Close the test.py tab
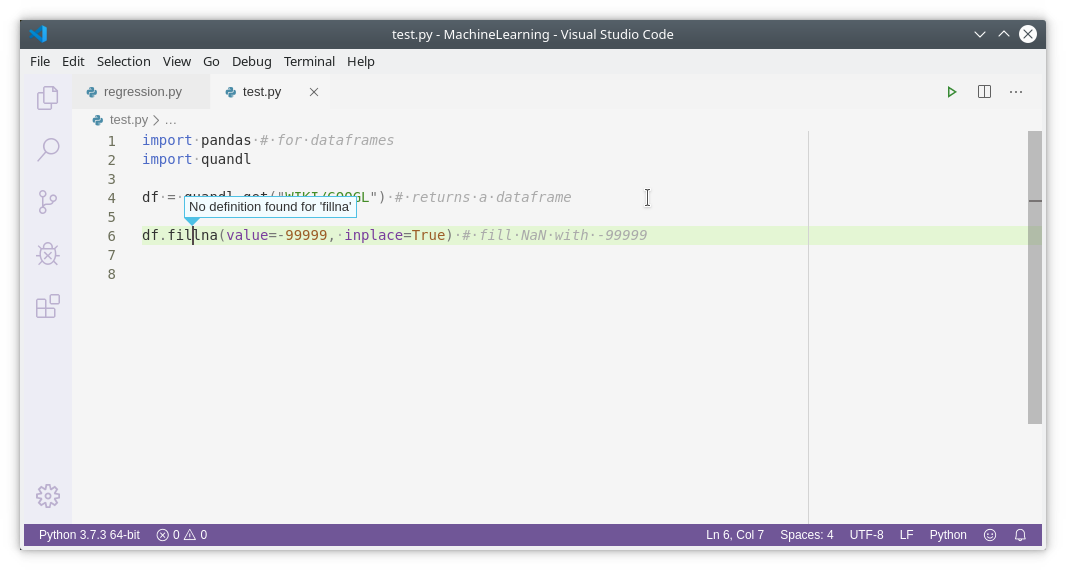The width and height of the screenshot is (1066, 570). [314, 92]
